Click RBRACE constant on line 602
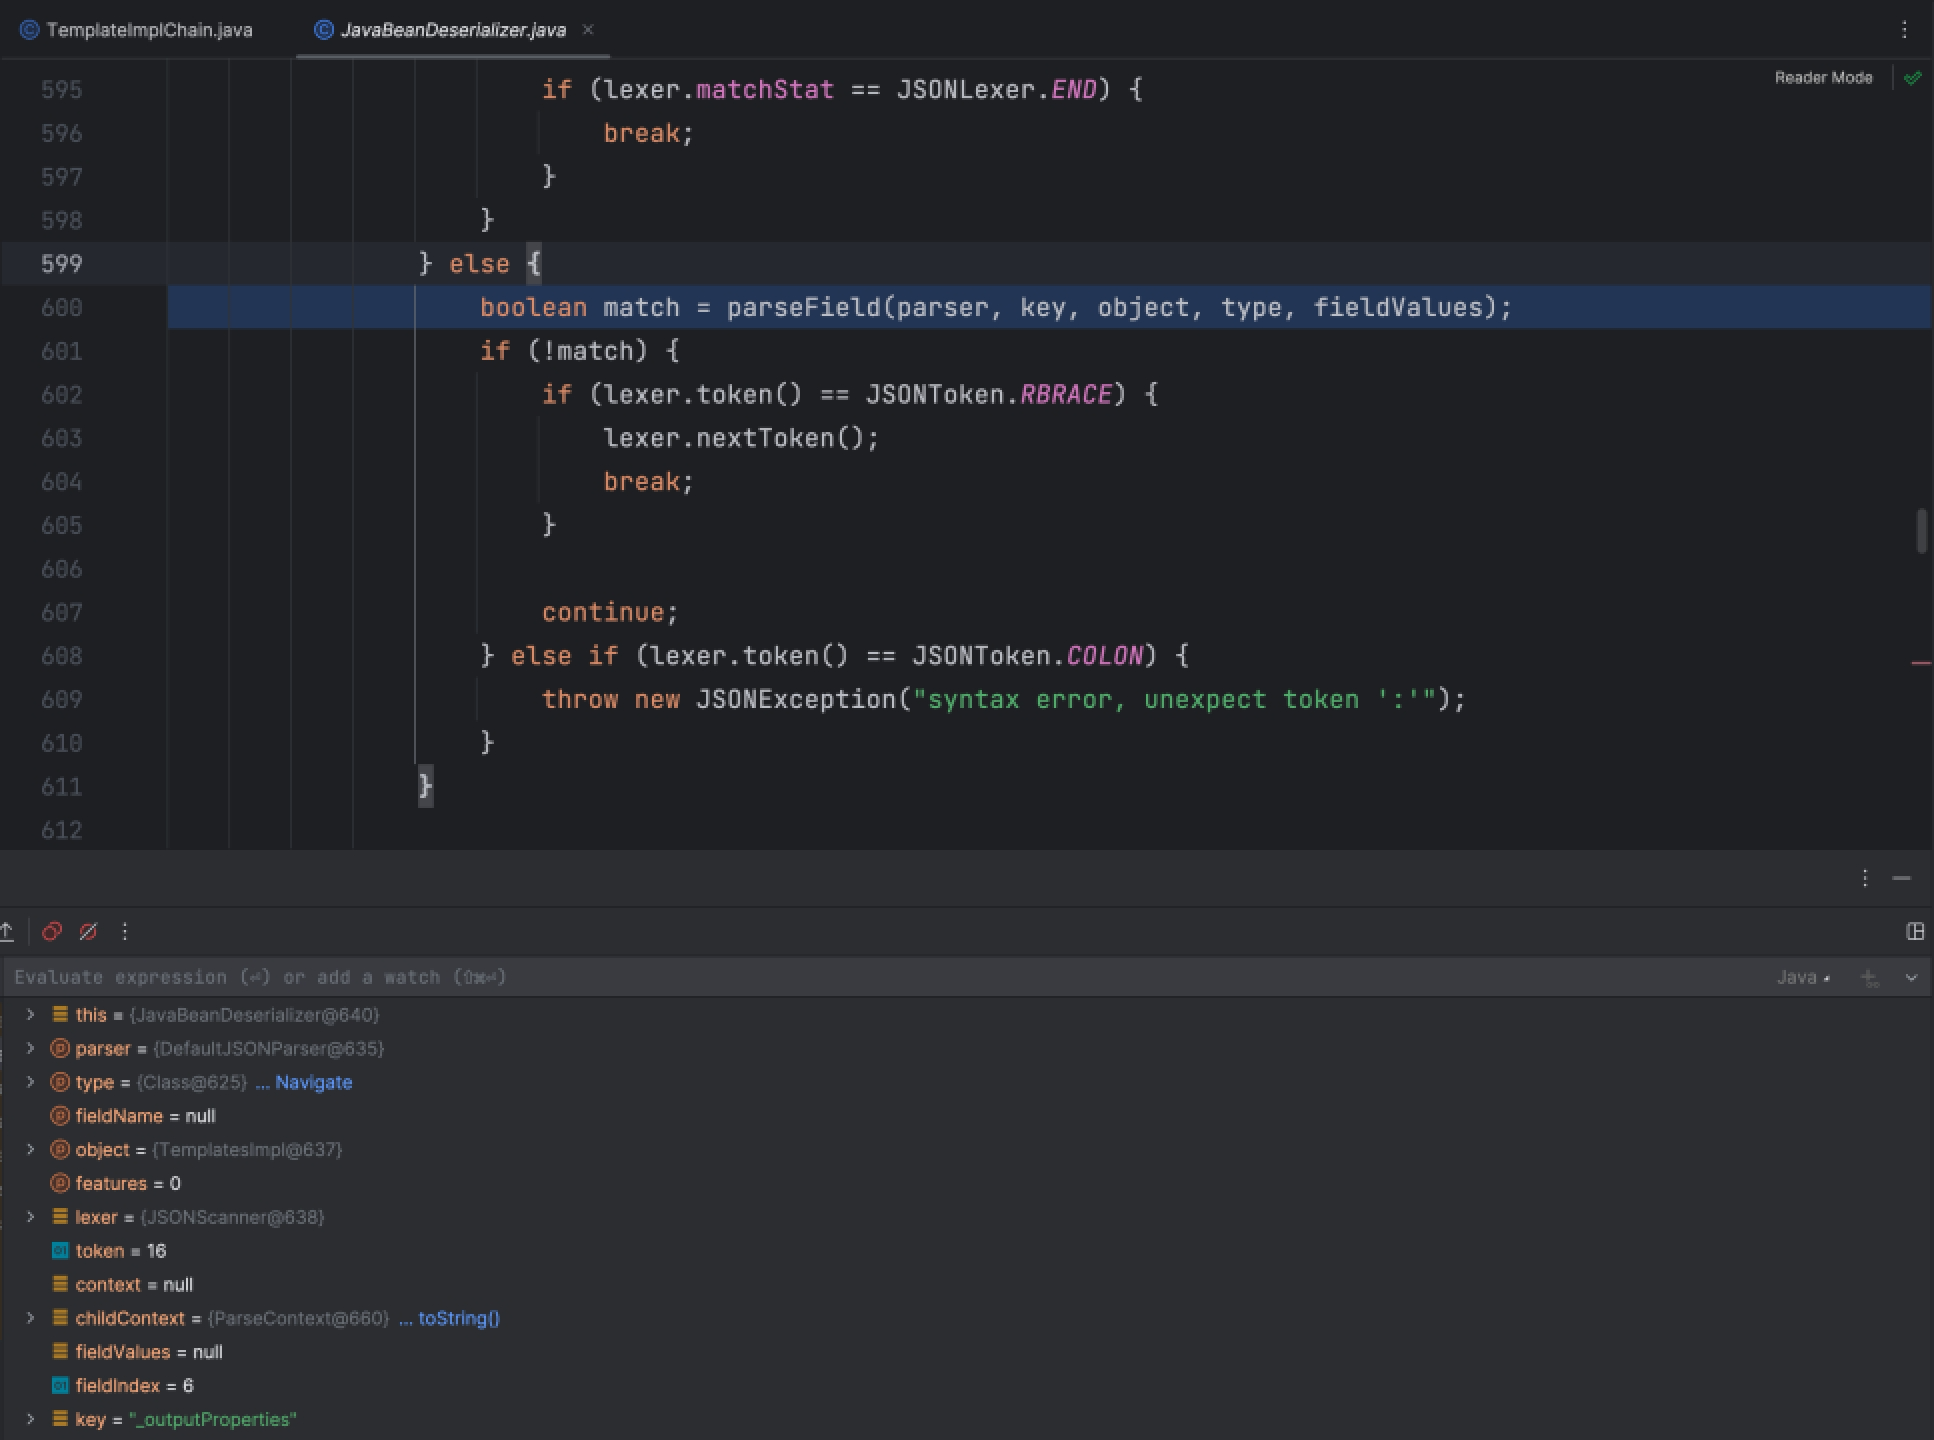The image size is (1934, 1440). click(x=1065, y=394)
